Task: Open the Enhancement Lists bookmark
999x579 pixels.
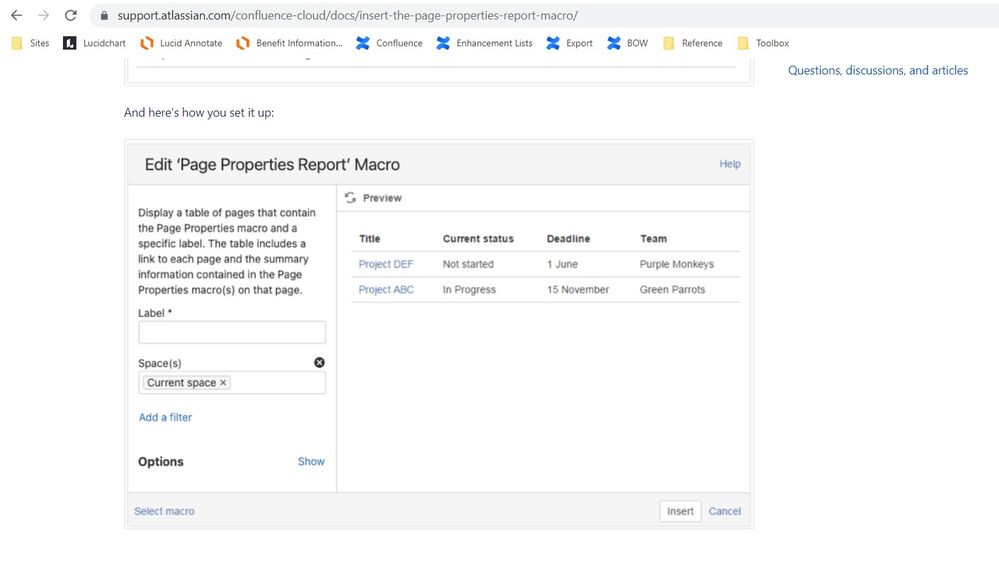Action: click(x=484, y=43)
